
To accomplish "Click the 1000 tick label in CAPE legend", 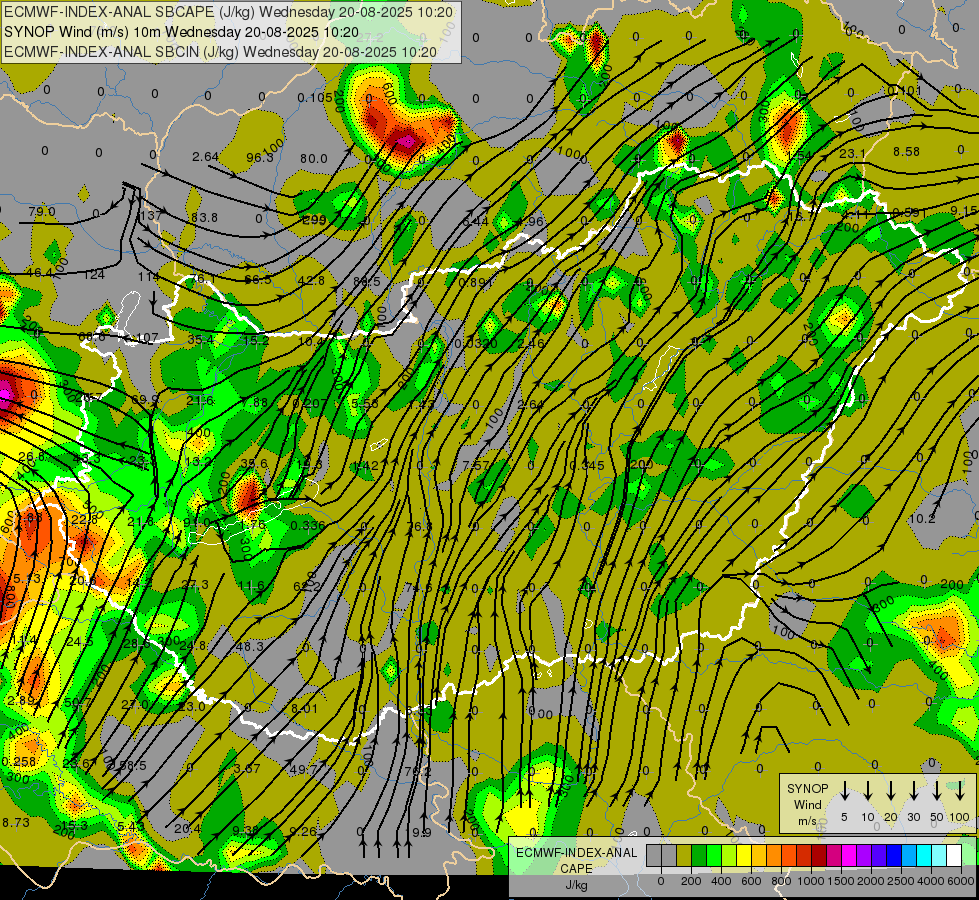I will pyautogui.click(x=811, y=881).
